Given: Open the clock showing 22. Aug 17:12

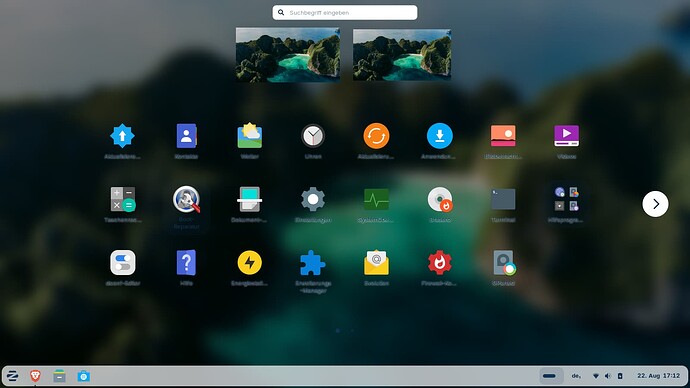Looking at the screenshot, I should [658, 376].
